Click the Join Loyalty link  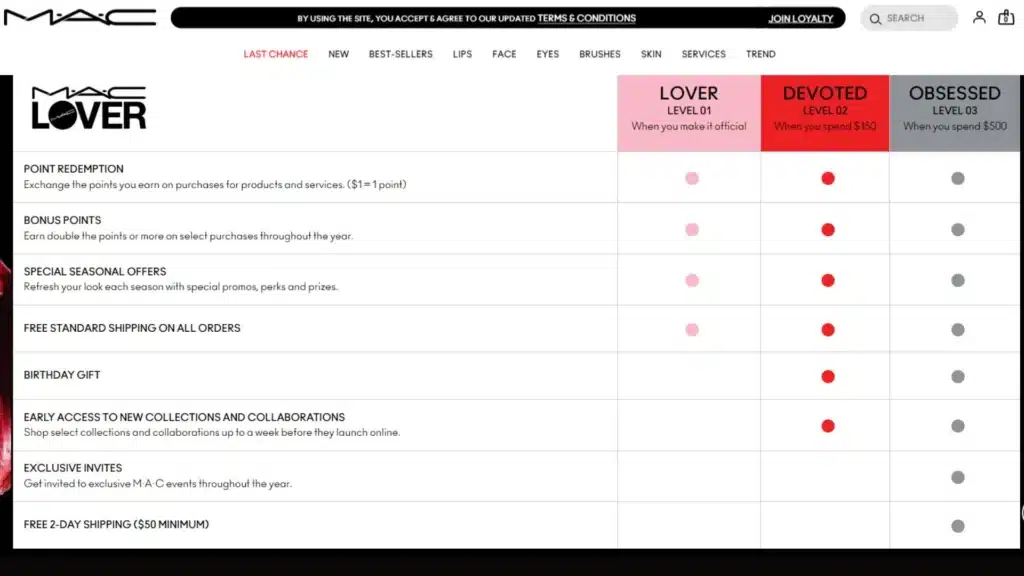click(800, 18)
